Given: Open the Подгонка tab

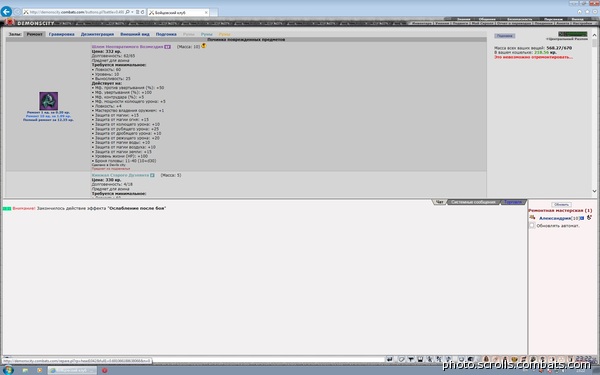Looking at the screenshot, I should [166, 34].
